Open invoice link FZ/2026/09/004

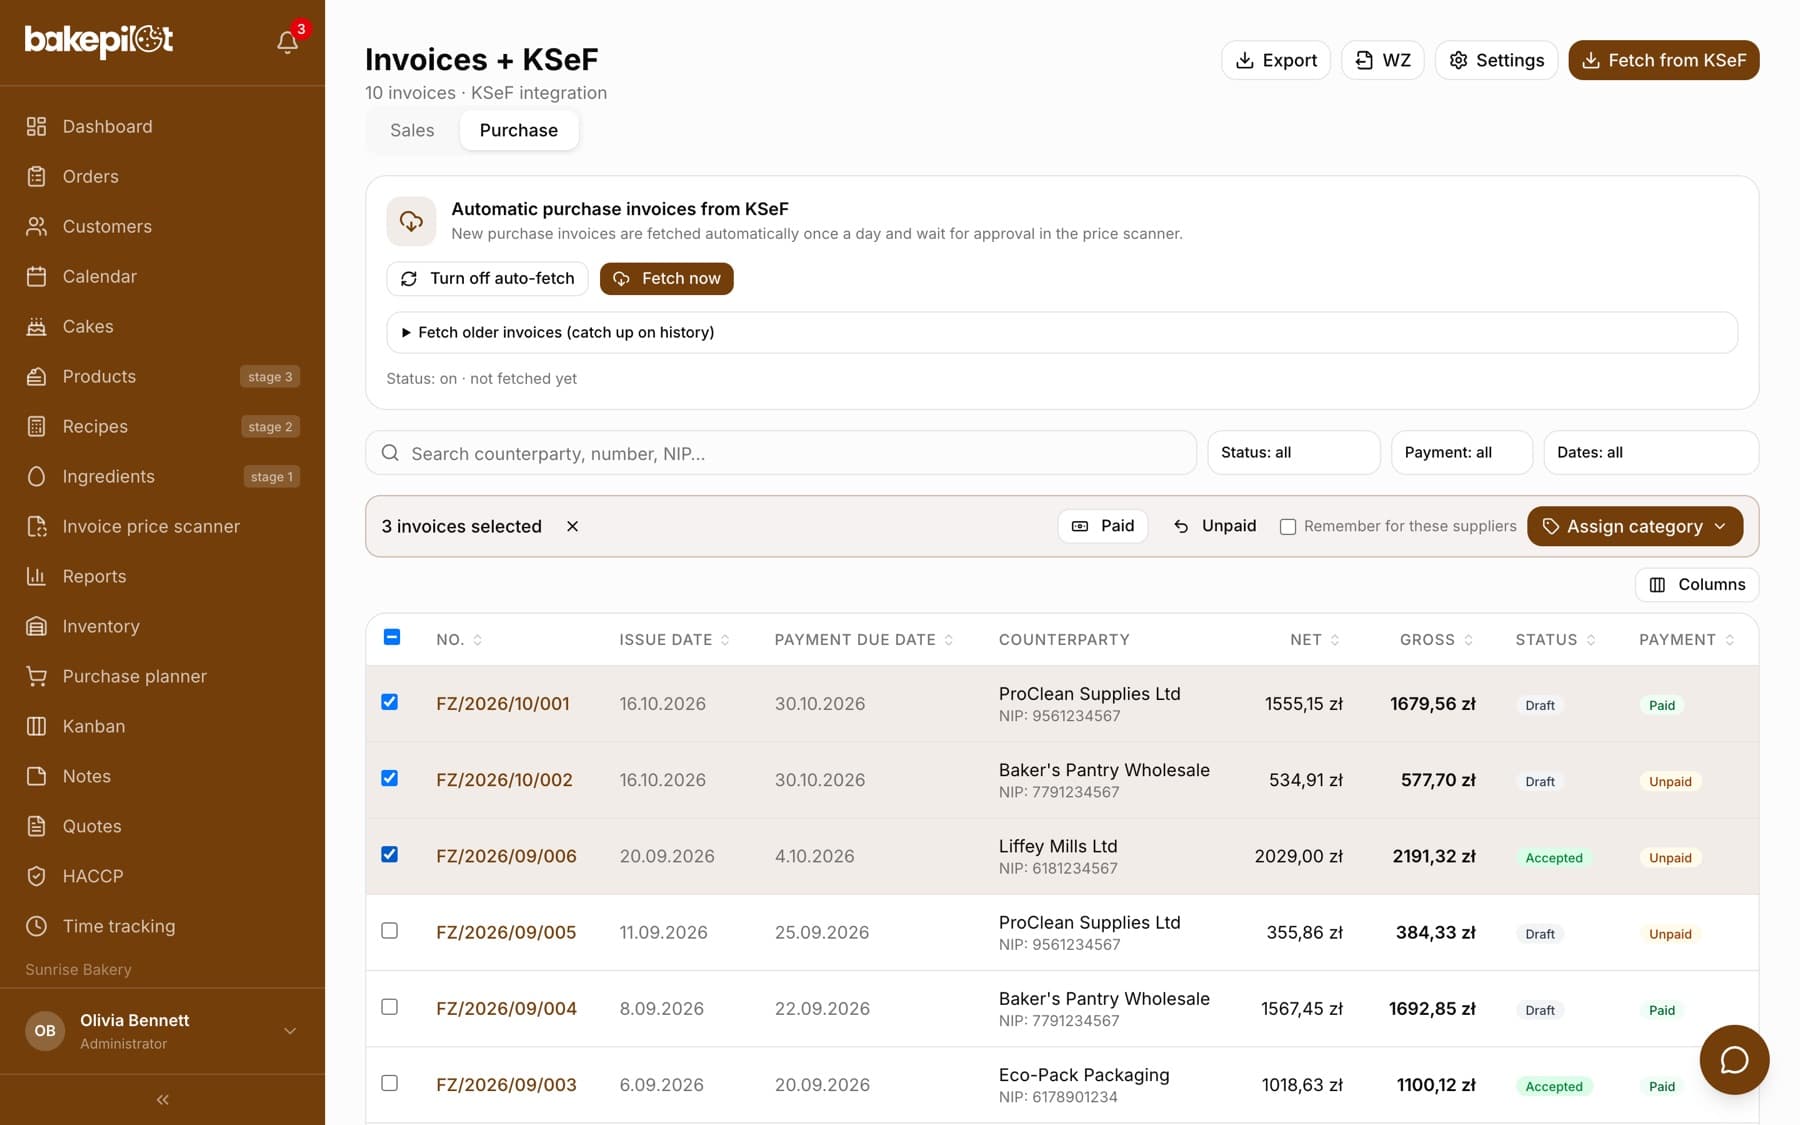(x=506, y=1008)
